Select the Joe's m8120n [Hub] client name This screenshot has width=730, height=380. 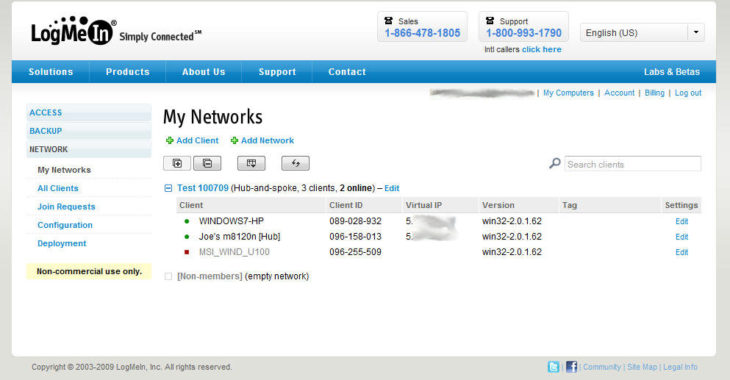coord(239,237)
